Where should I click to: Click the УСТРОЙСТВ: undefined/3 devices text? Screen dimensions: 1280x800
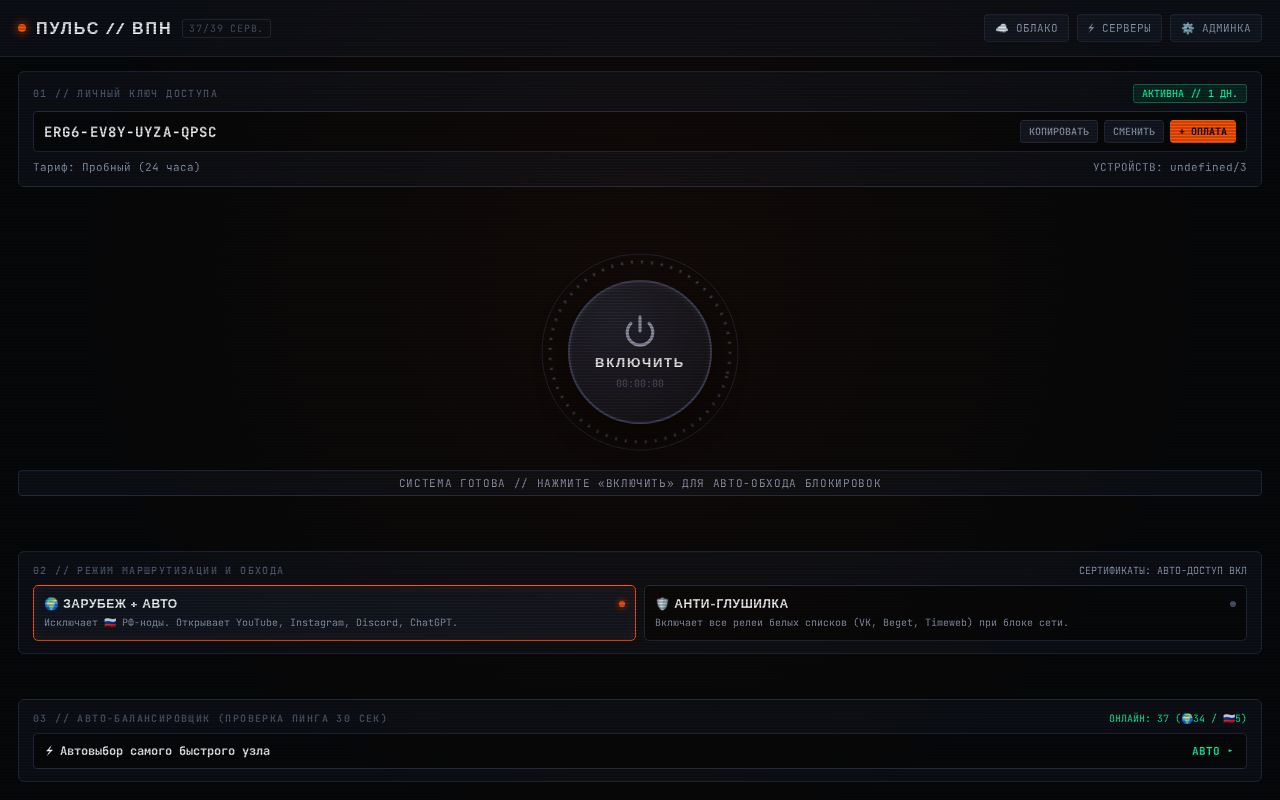(1170, 167)
